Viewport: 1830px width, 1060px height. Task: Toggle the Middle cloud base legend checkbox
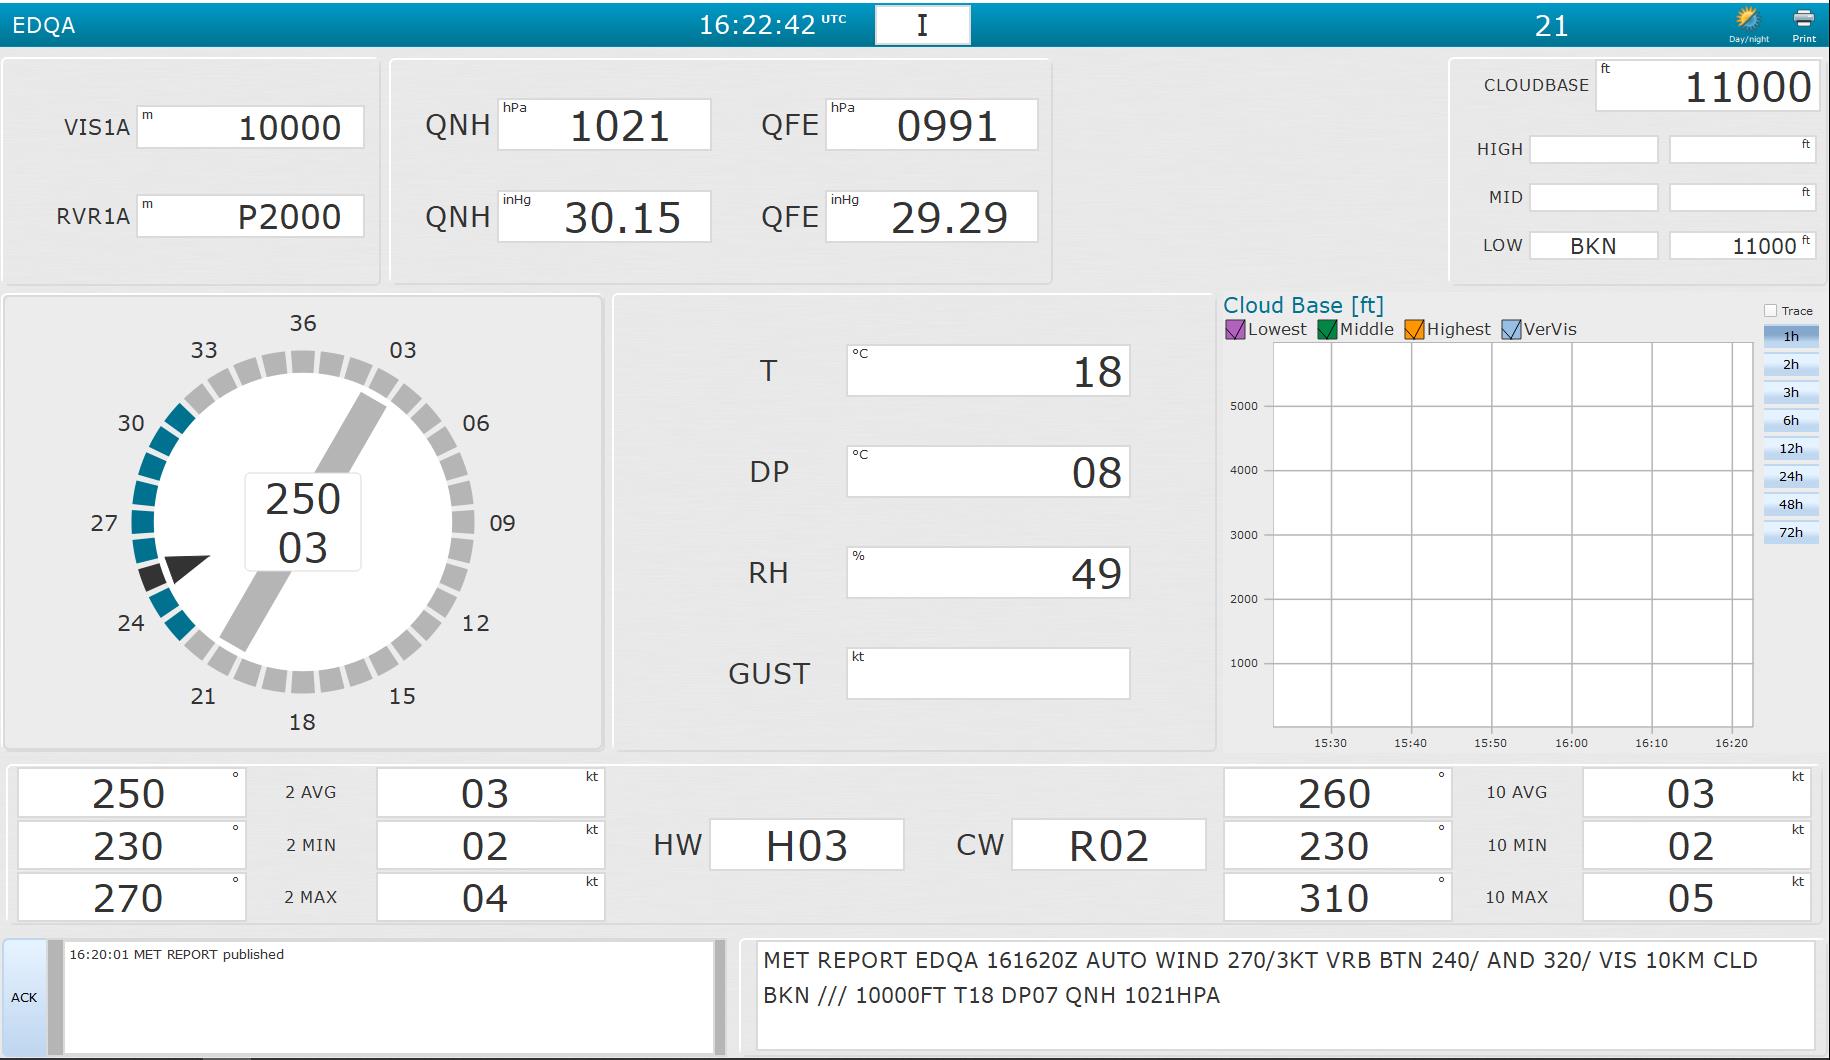1327,330
